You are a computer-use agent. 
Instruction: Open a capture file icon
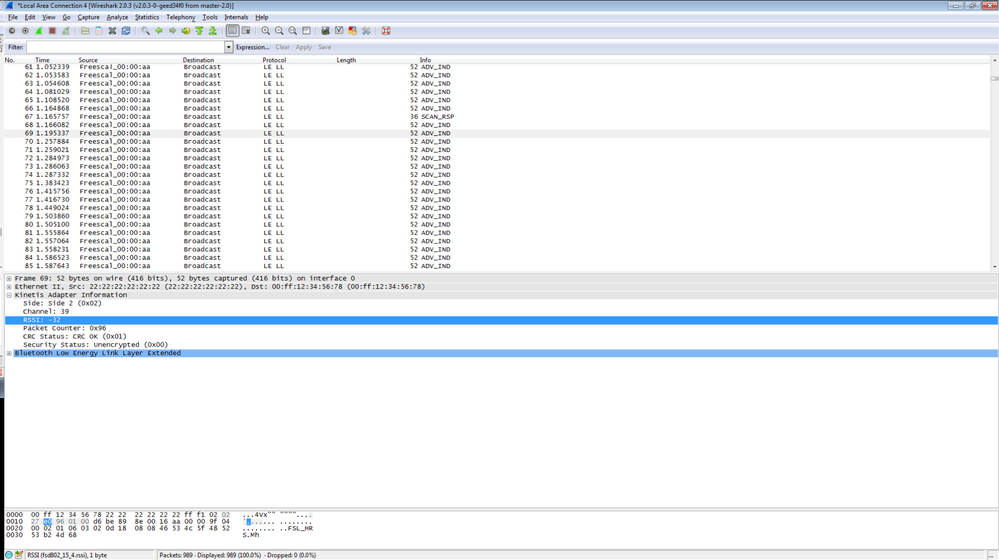[85, 31]
